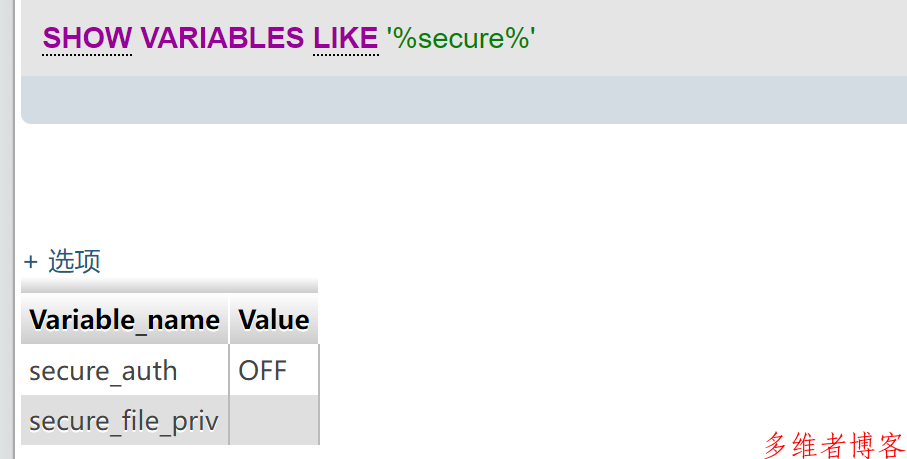Click the blank white area above 选项
Viewport: 907px width, 459px height.
pyautogui.click(x=463, y=185)
